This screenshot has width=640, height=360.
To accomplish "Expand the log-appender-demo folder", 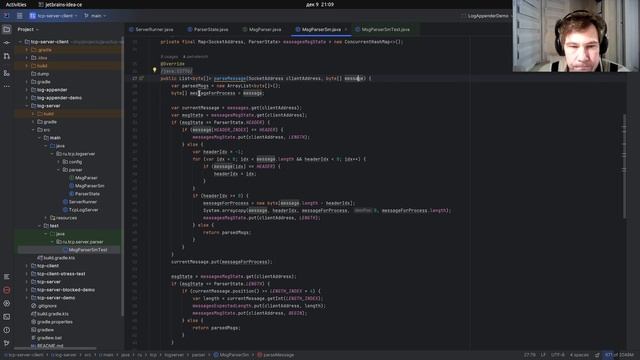I will (x=27, y=98).
